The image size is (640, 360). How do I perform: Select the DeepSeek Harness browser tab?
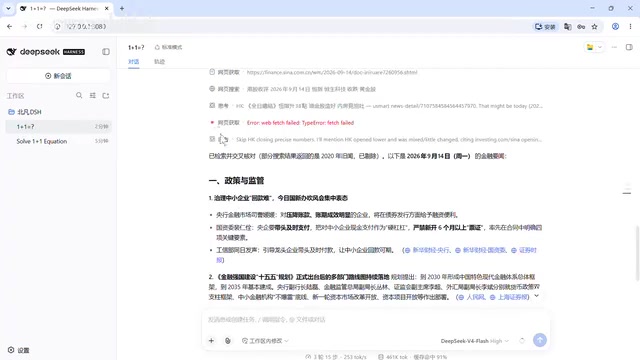pos(64,9)
